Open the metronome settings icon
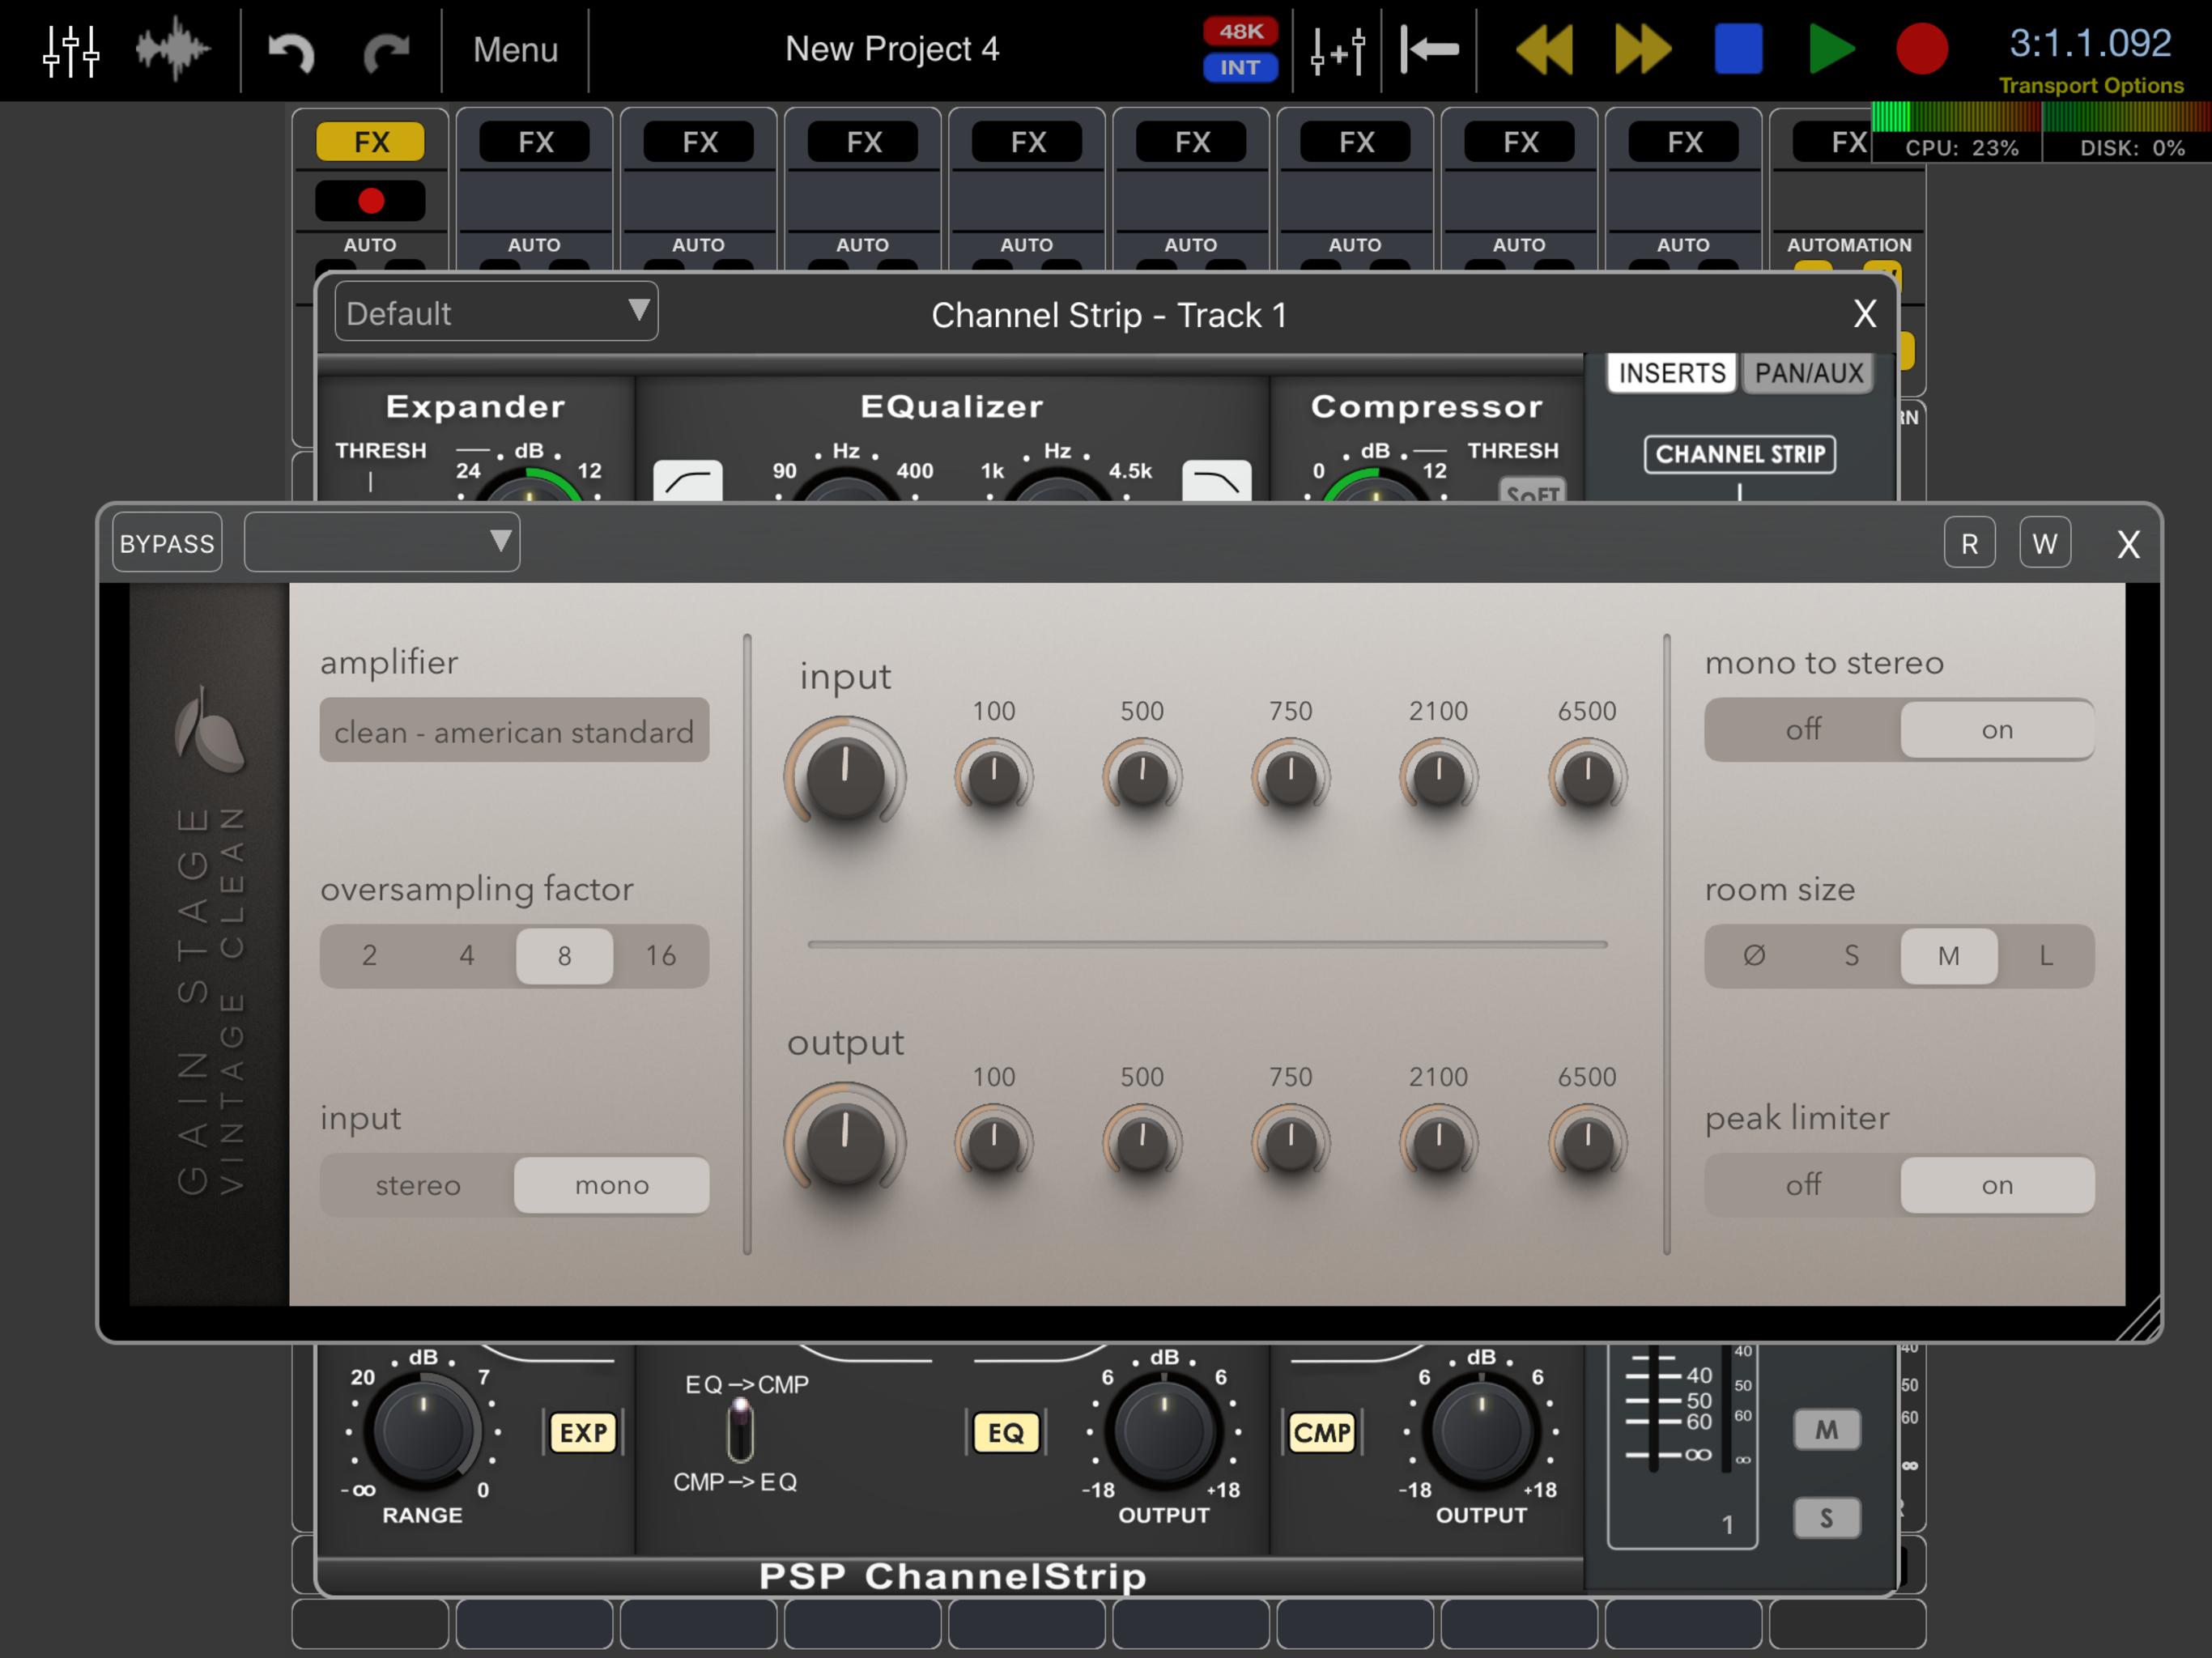This screenshot has height=1658, width=2212. click(x=1337, y=50)
